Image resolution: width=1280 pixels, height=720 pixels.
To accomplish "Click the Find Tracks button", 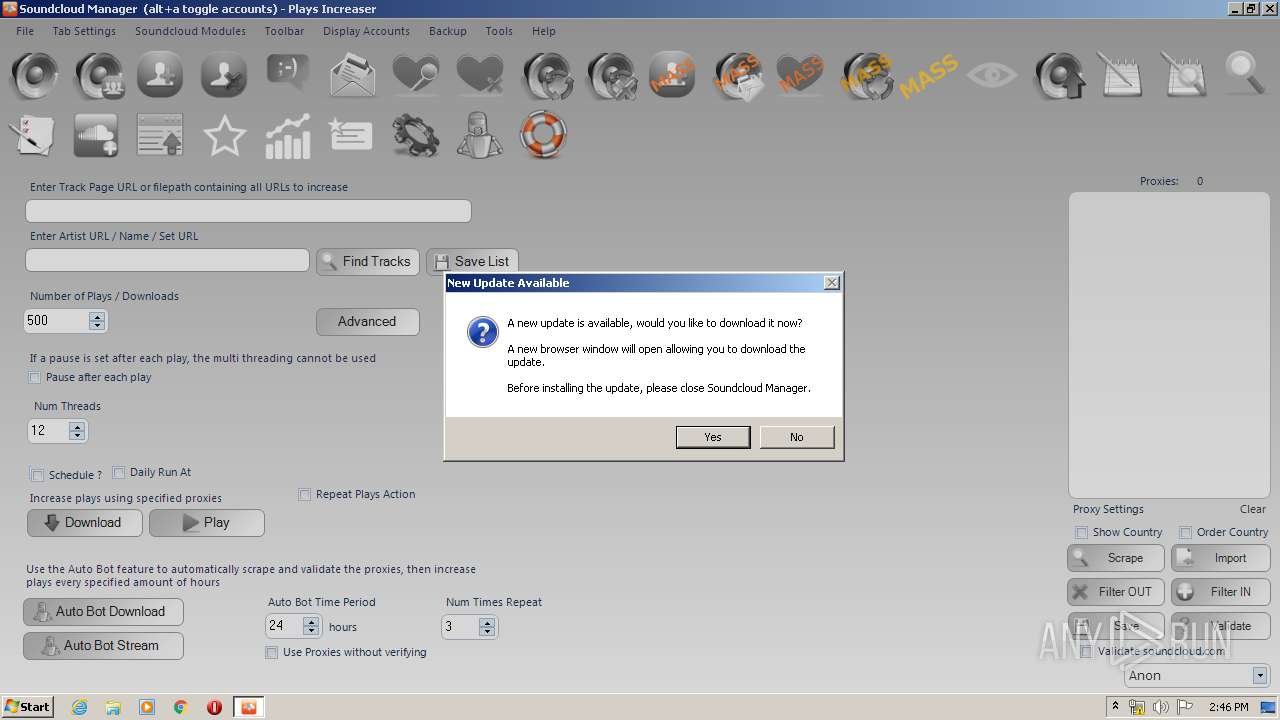I will [368, 261].
